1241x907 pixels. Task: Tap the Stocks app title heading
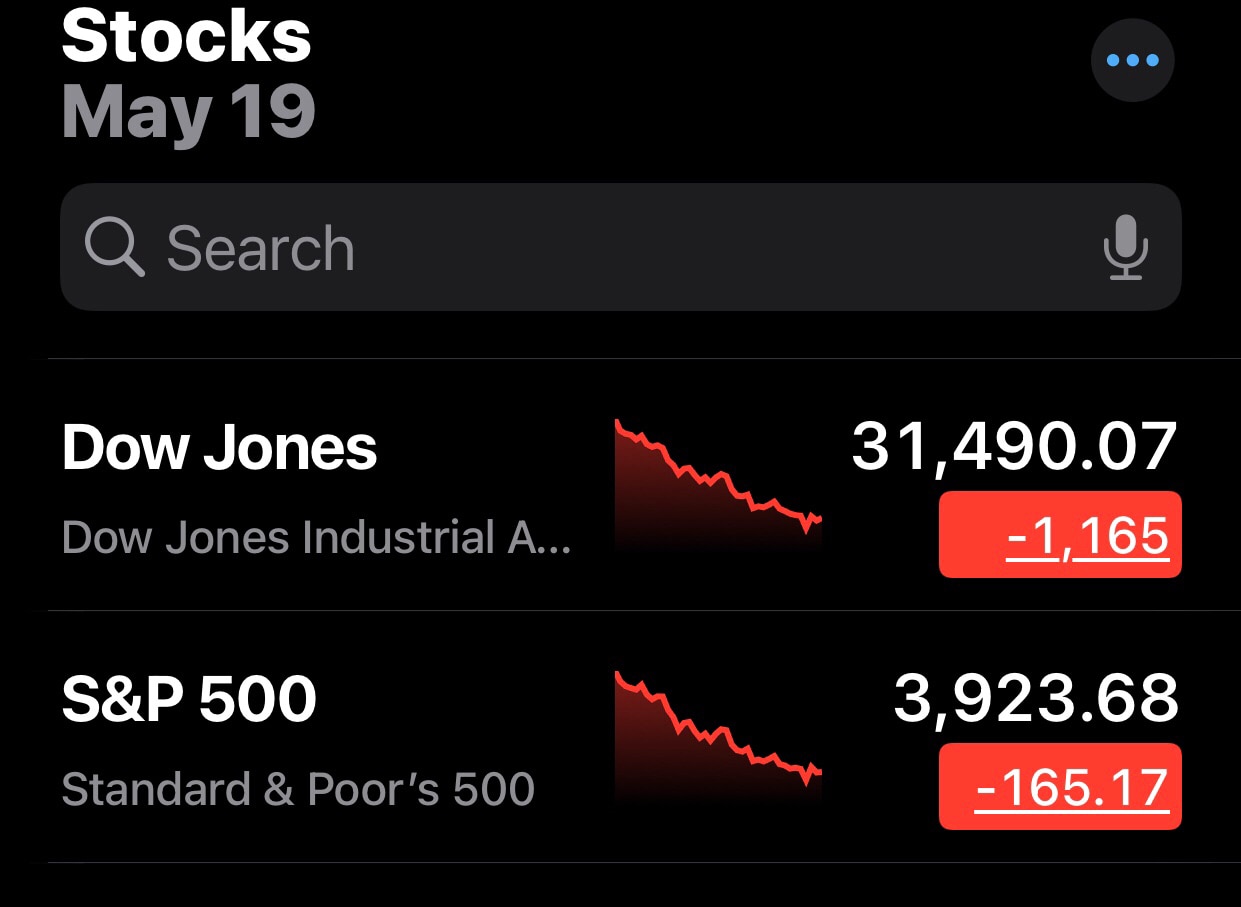(x=186, y=38)
